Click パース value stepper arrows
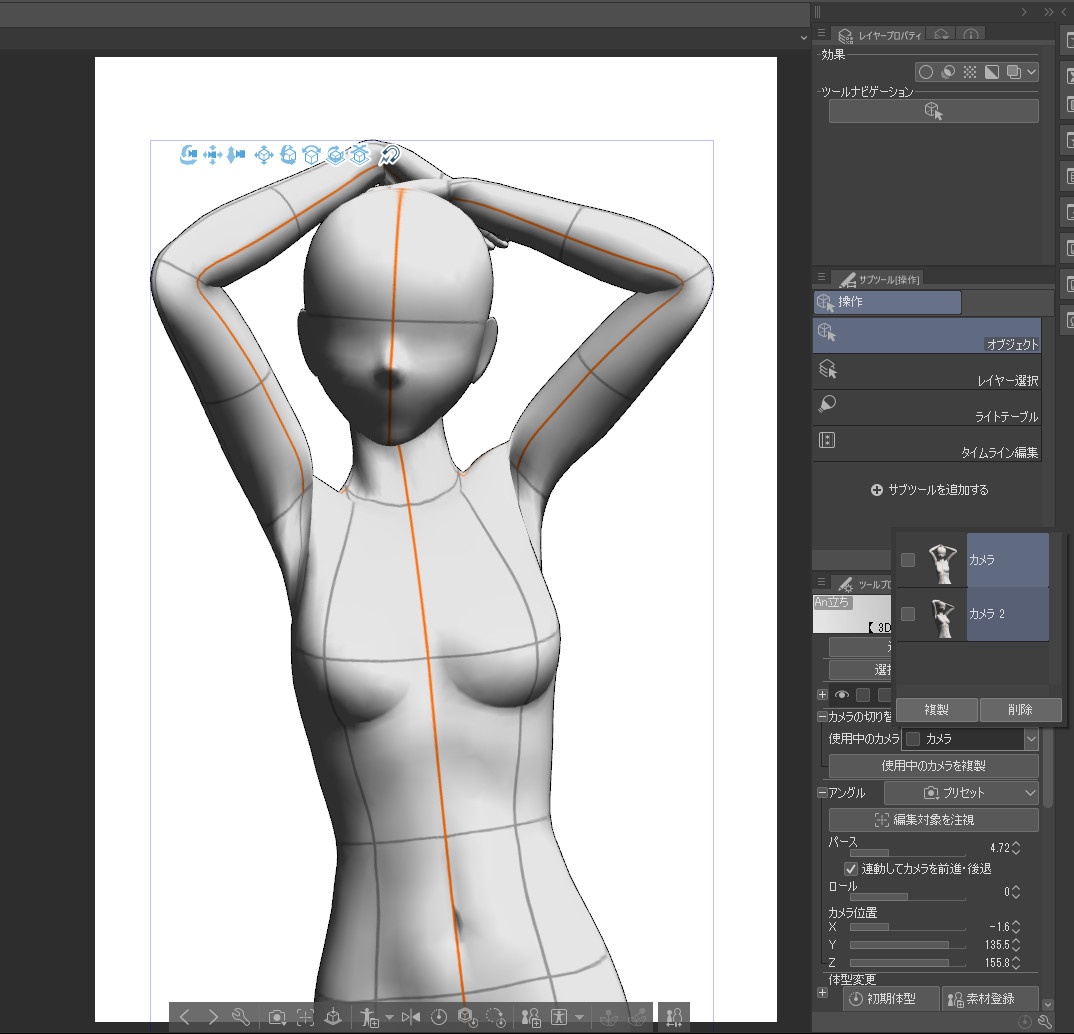The height and width of the screenshot is (1034, 1074). coord(1016,848)
